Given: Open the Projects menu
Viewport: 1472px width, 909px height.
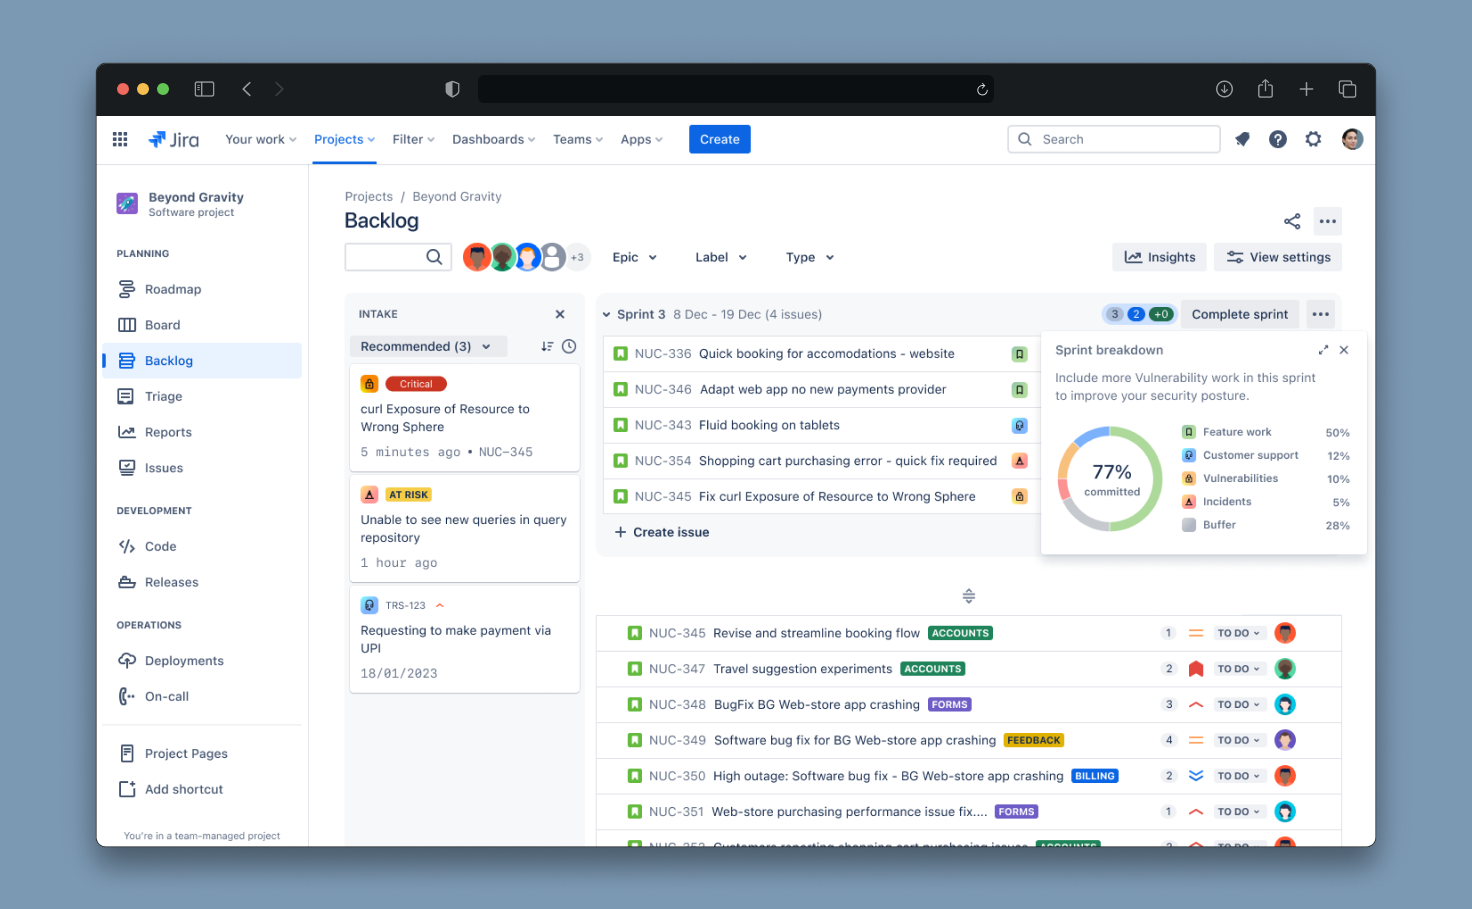Looking at the screenshot, I should [x=344, y=140].
